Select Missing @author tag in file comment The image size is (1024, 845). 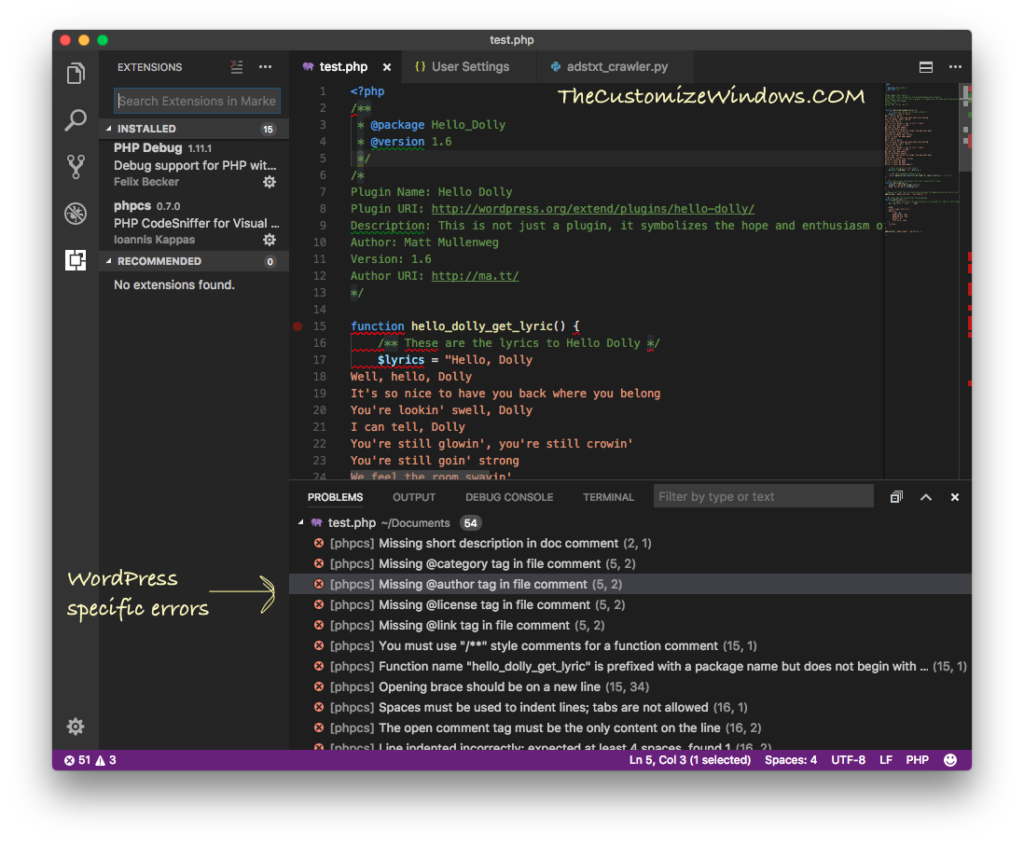(630, 584)
